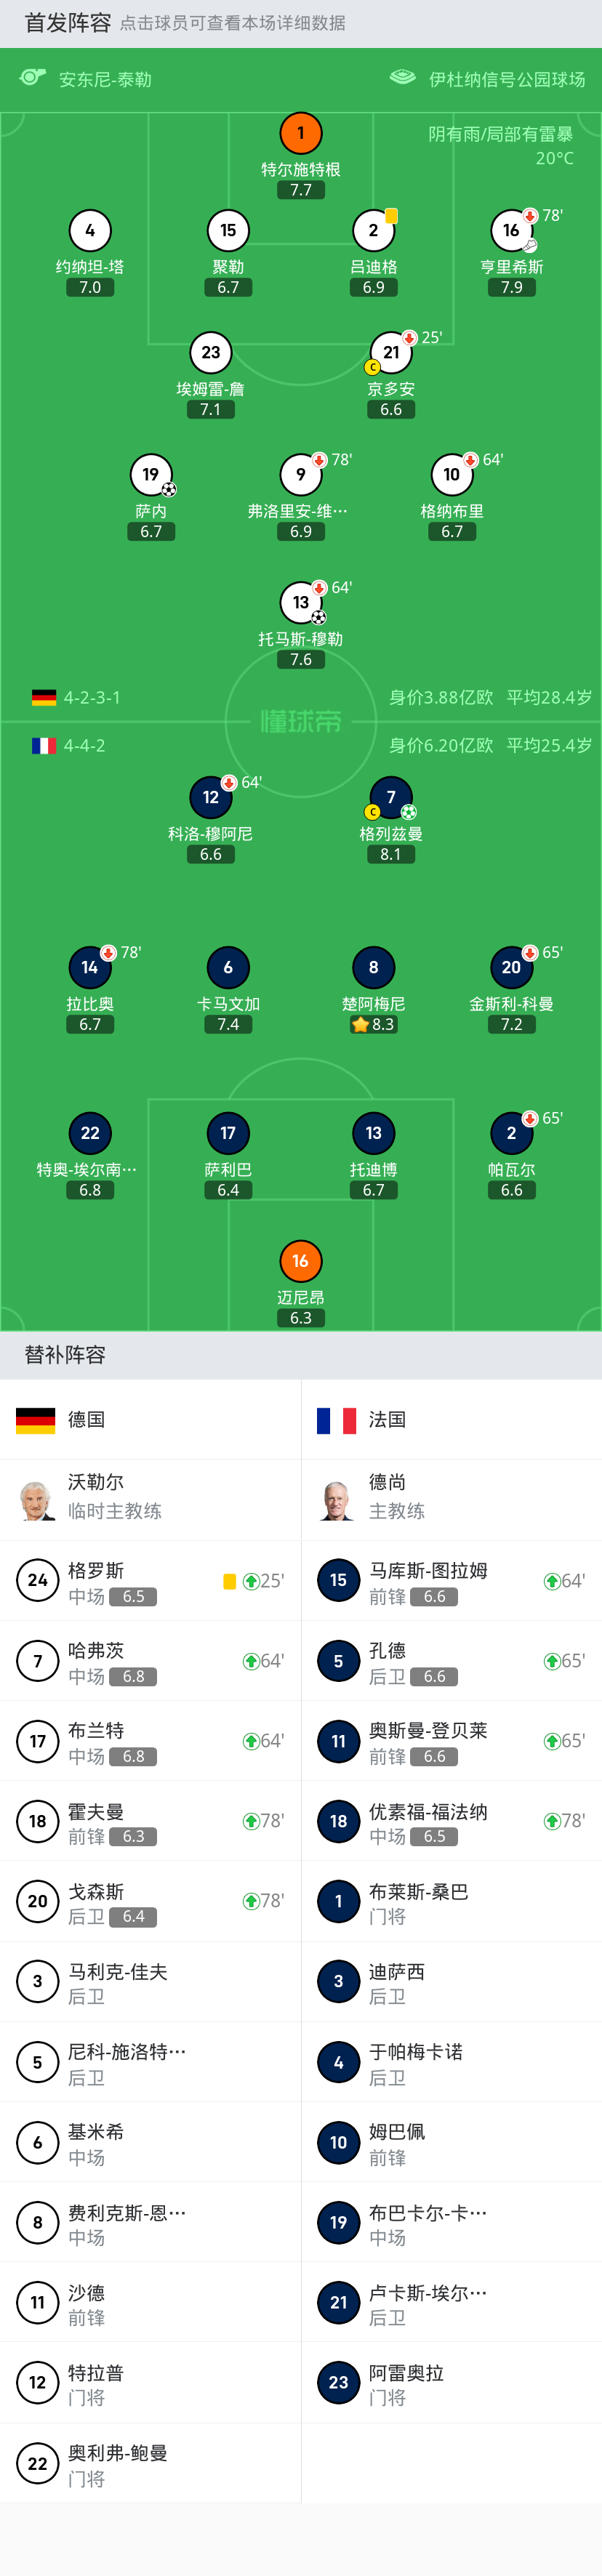The image size is (602, 2576).
Task: Click coach 沃勒尔 avatar photo
Action: [38, 1500]
